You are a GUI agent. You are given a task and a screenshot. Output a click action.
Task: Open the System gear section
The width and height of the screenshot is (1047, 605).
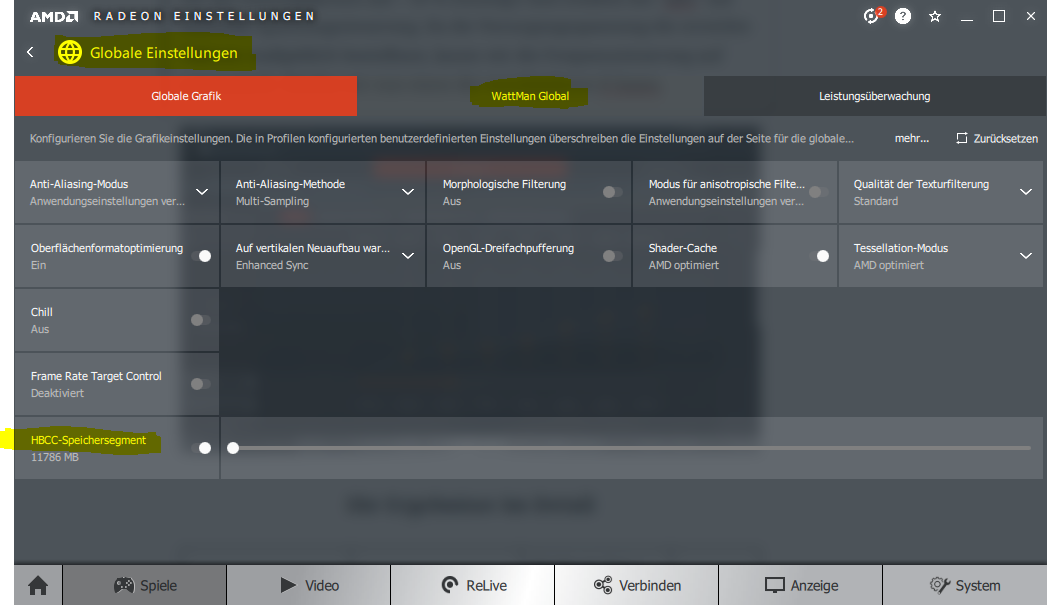(964, 585)
